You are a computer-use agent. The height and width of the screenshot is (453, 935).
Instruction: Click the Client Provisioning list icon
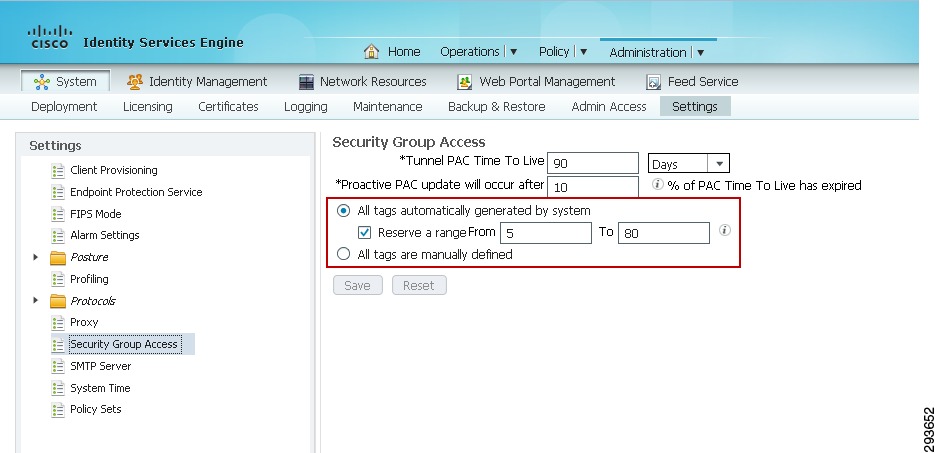(x=58, y=170)
